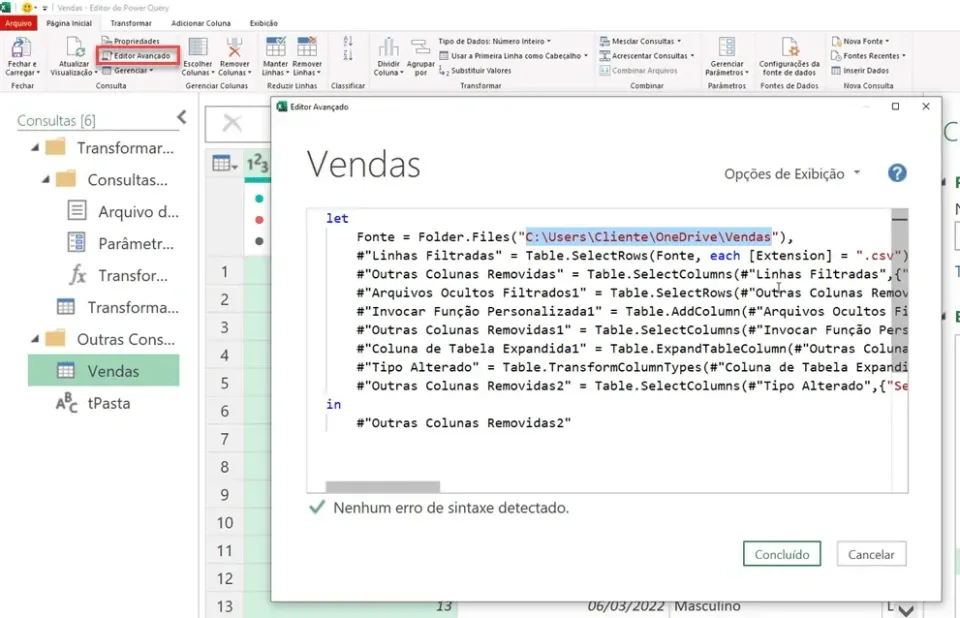This screenshot has height=618, width=960.
Task: Click the table menu icon in the grid corner
Action: click(225, 164)
